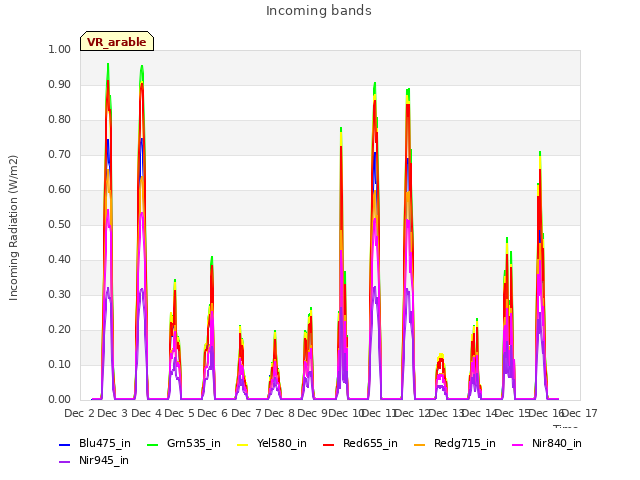The height and width of the screenshot is (480, 640).
Task: Click the purple Nir945_in color marker
Action: [64, 462]
